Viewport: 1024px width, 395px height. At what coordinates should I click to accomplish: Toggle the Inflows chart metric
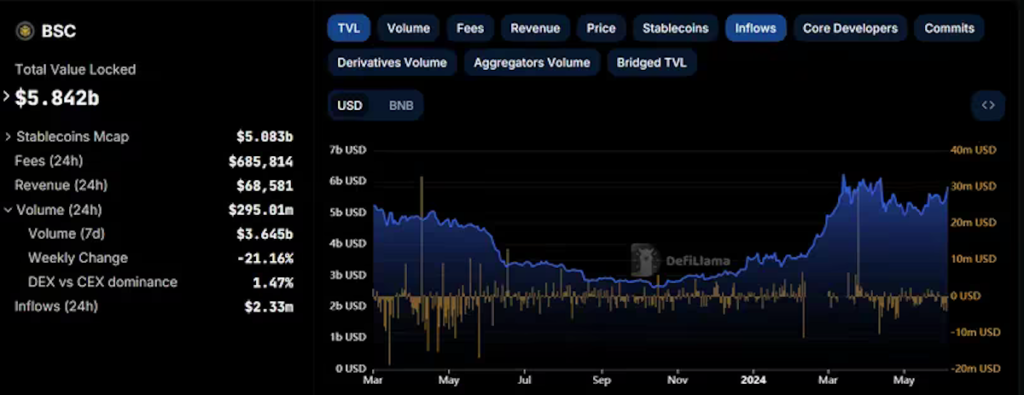(x=756, y=28)
